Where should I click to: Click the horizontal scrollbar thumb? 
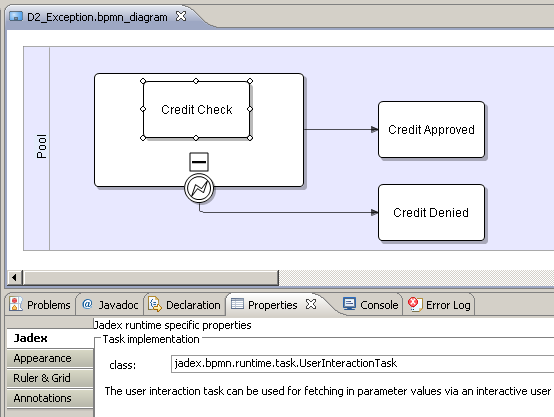tap(151, 278)
